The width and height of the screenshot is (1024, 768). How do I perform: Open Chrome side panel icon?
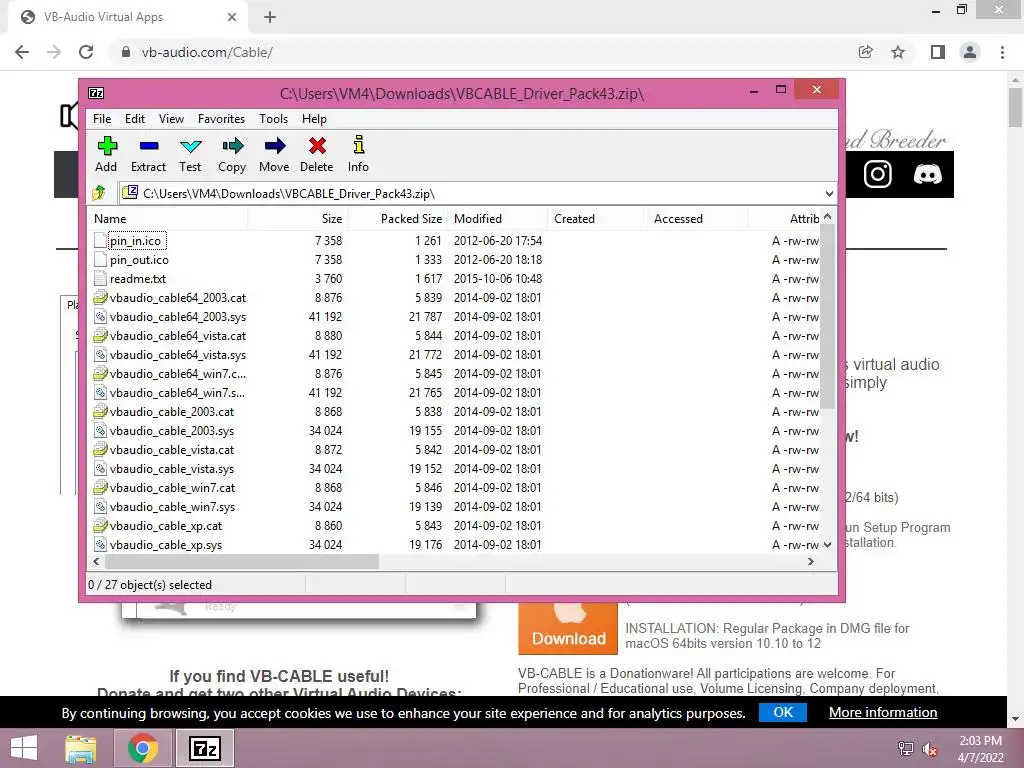pyautogui.click(x=938, y=52)
